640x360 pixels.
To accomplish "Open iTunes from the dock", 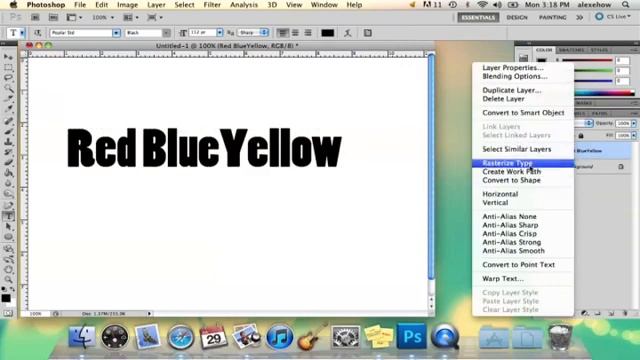I will point(280,337).
